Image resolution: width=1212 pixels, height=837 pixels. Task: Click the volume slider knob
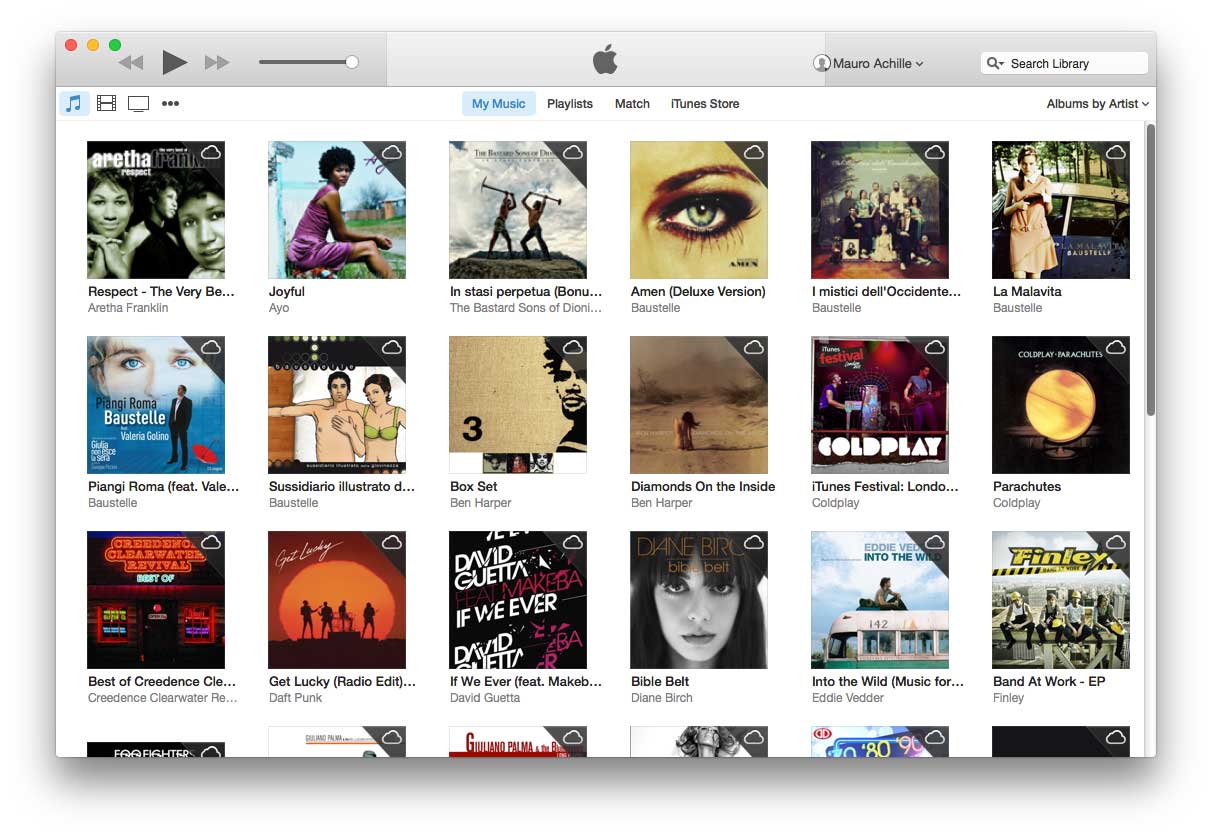(x=352, y=62)
